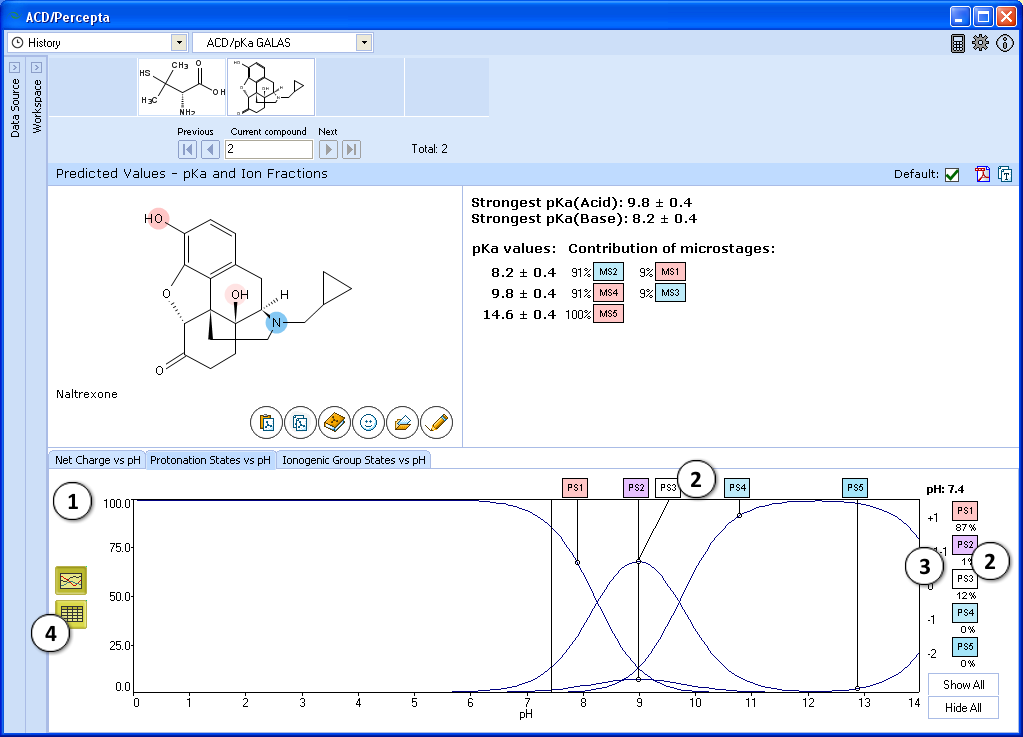Click the highlighted OH group in structure

(237, 294)
